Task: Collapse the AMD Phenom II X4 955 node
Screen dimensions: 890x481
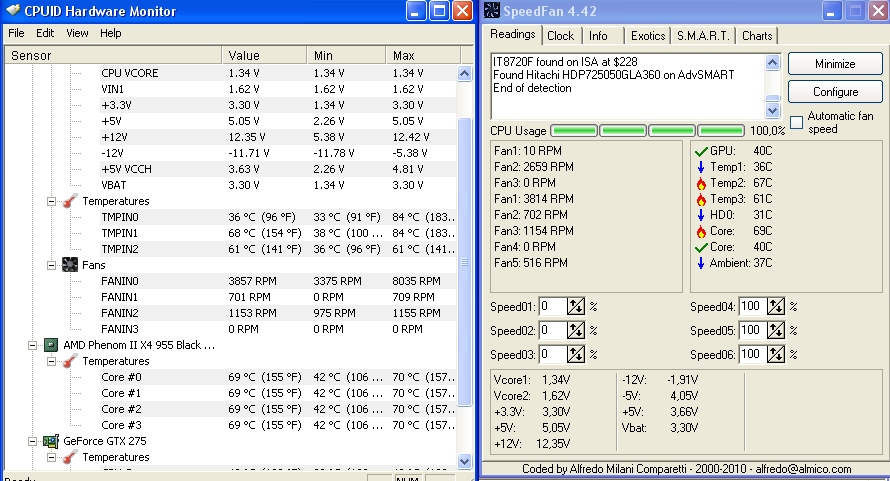Action: [x=33, y=345]
